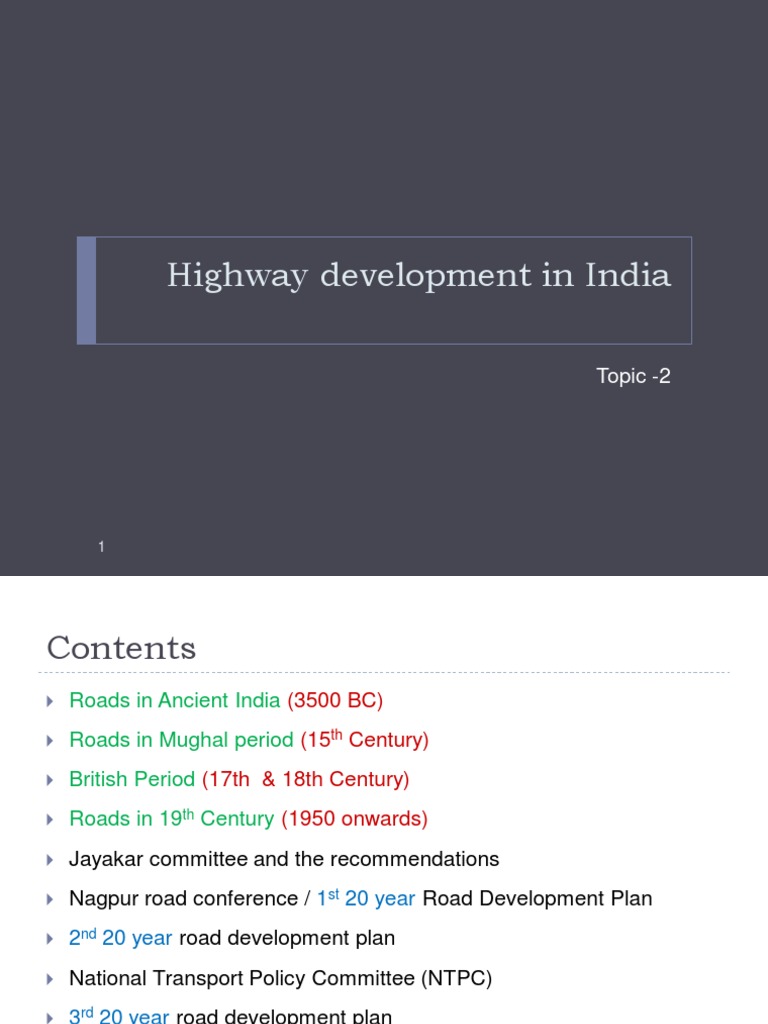Click the bullet arrow beside Roads in Ancient India
768x1024 pixels.
[x=50, y=701]
